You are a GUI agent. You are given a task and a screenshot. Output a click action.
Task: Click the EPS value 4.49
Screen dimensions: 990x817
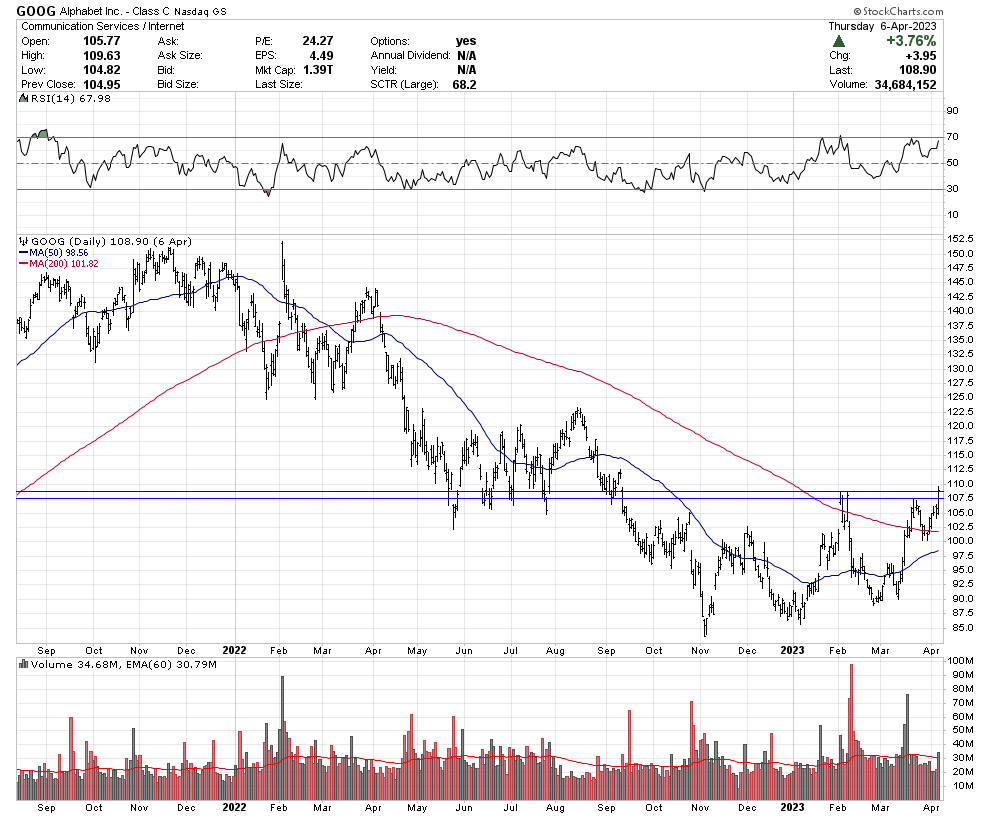[x=321, y=56]
